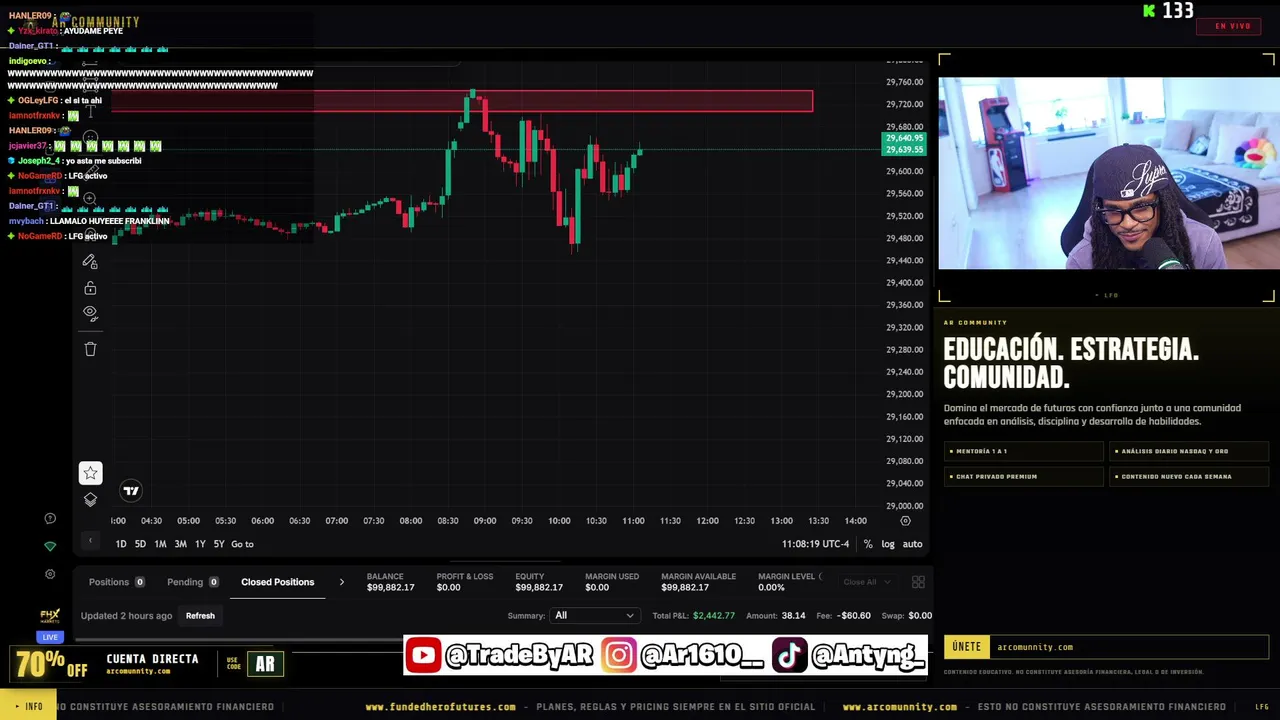Click the webcam video thumbnail
The width and height of the screenshot is (1280, 720).
coord(1108,174)
